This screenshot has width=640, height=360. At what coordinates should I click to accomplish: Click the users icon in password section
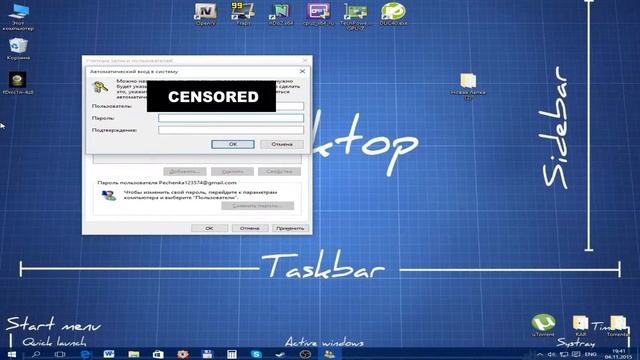click(x=109, y=196)
